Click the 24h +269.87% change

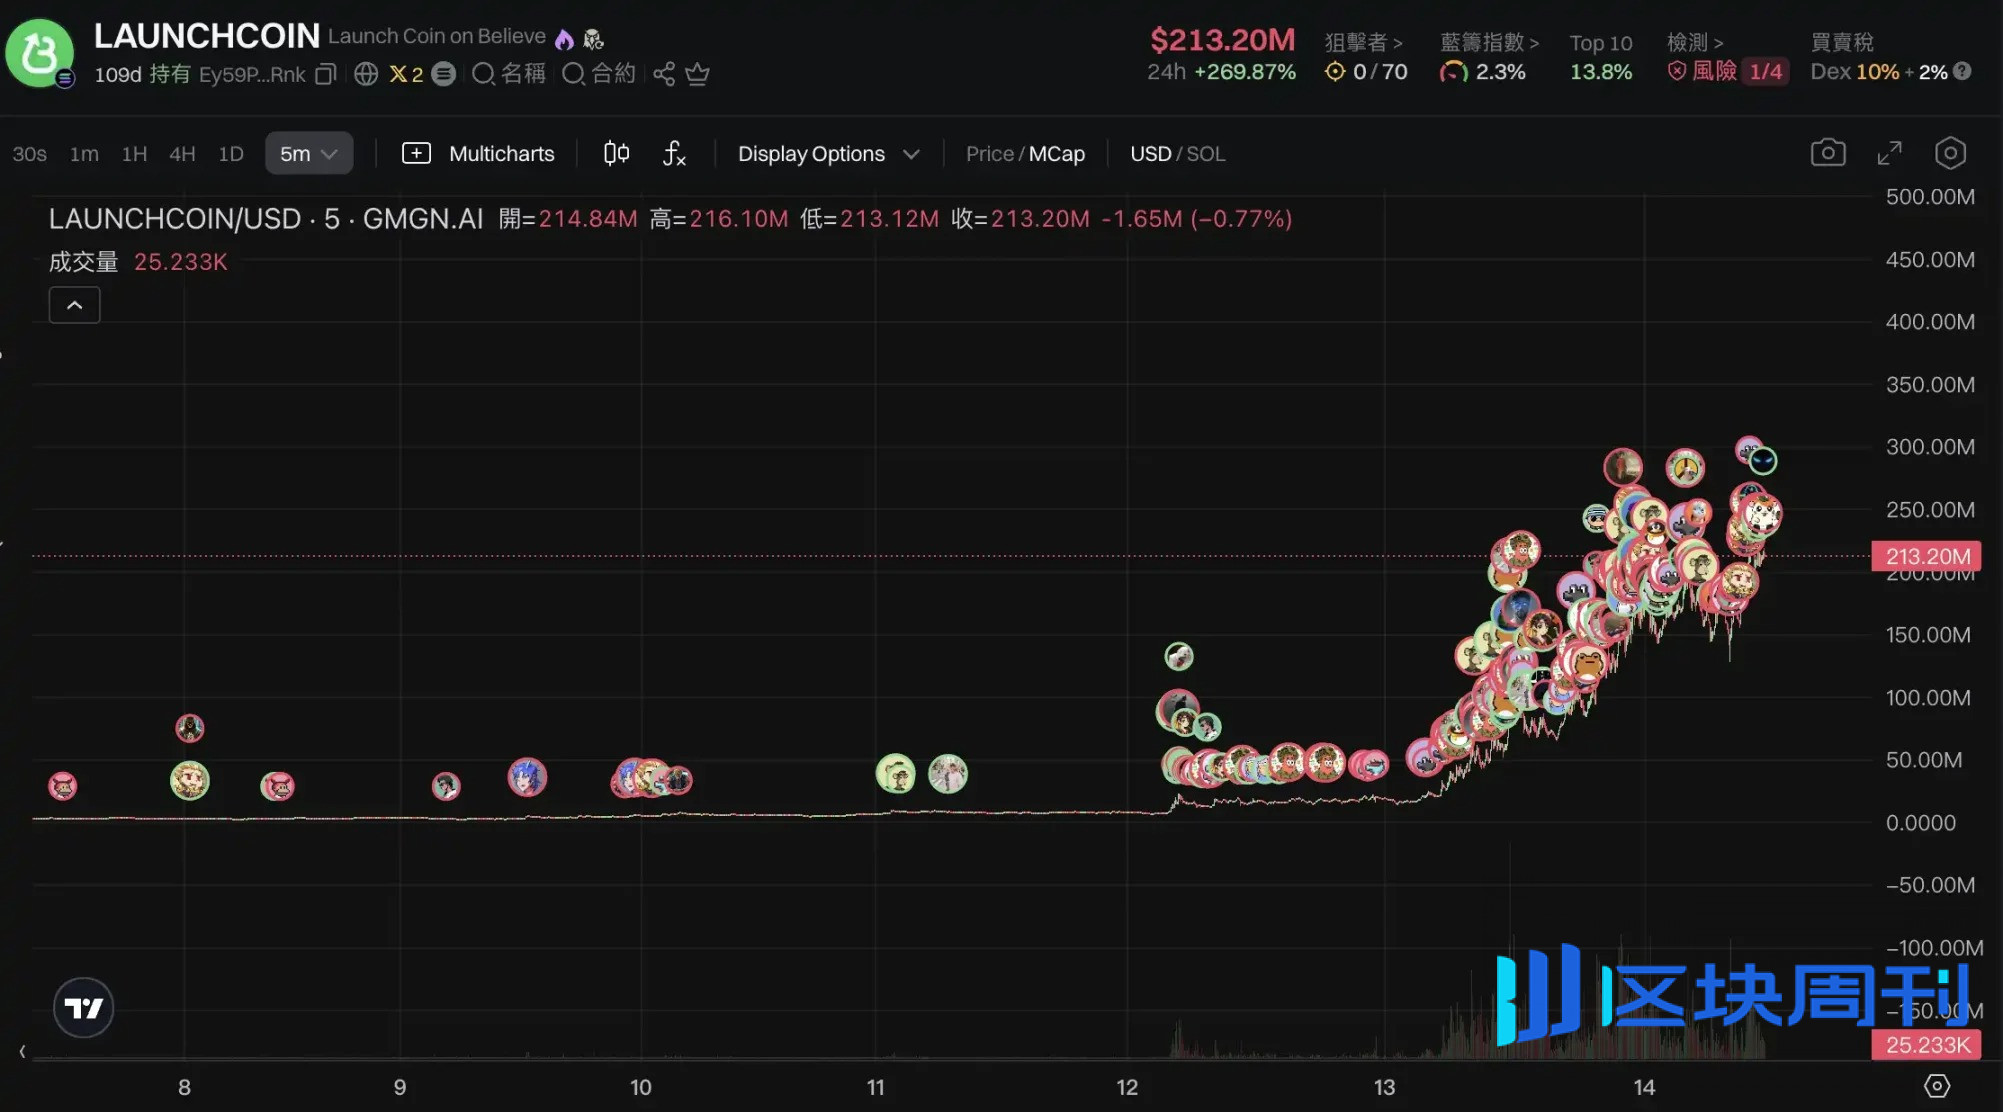pos(1221,72)
